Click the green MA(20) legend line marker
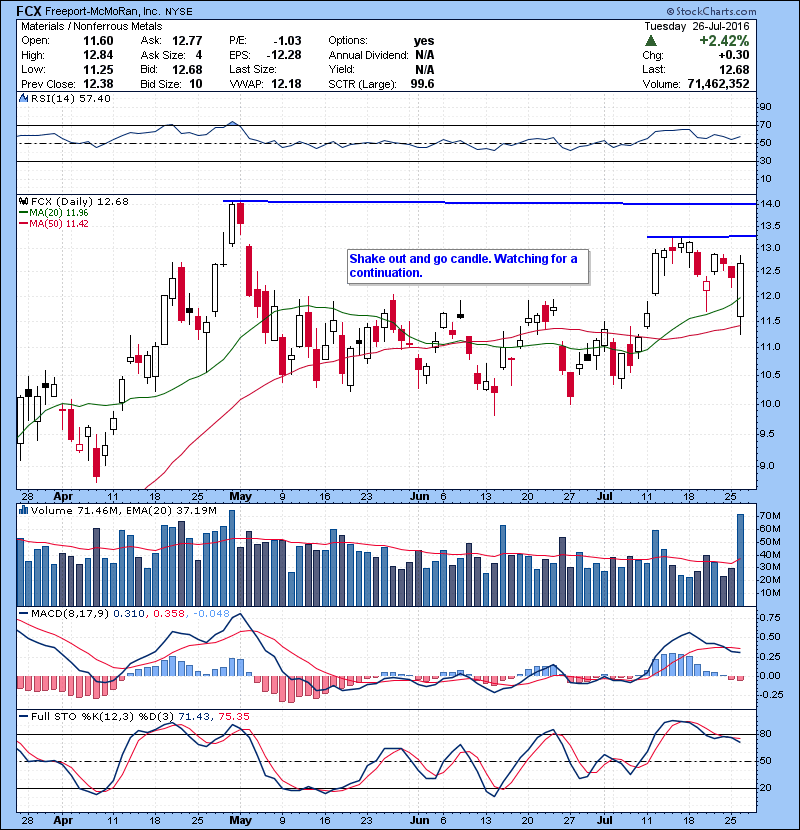 (x=23, y=213)
